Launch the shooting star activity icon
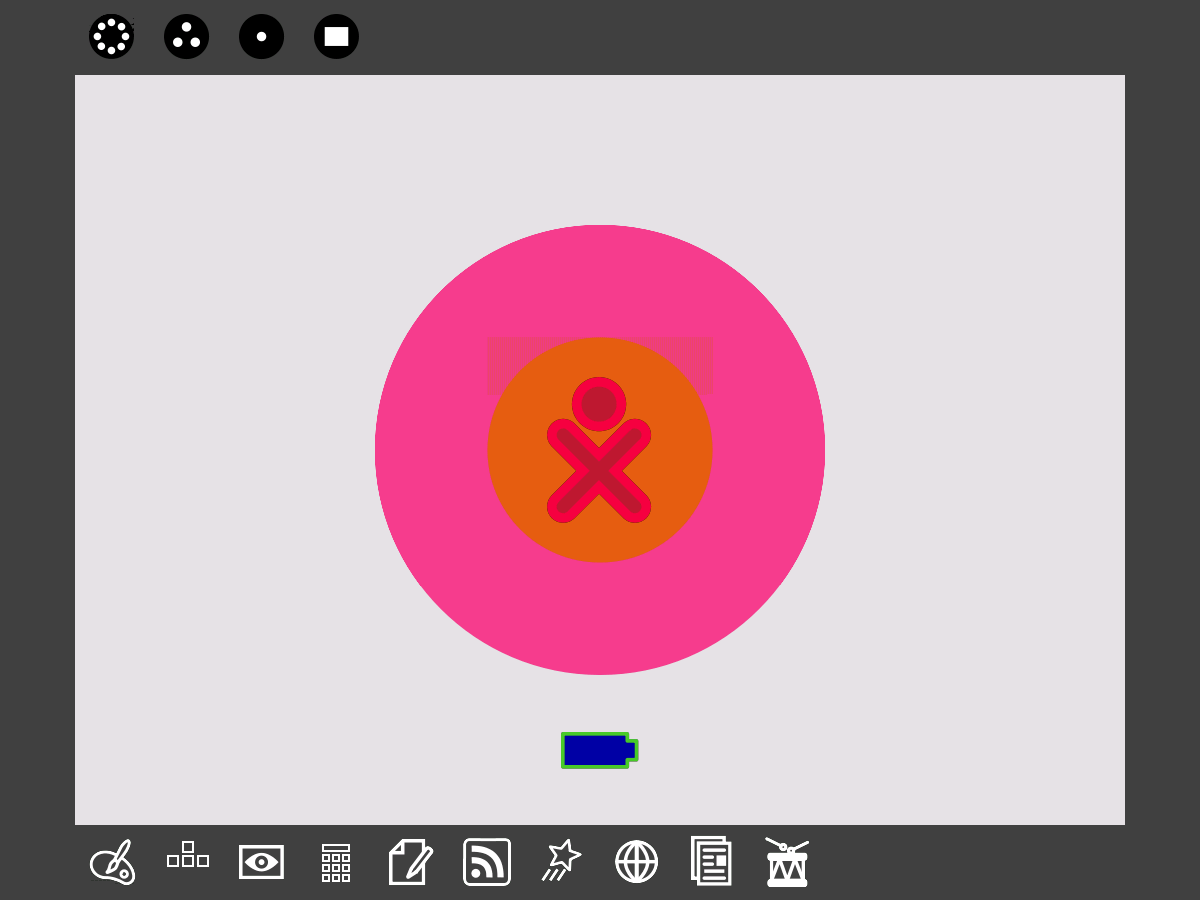 point(561,860)
